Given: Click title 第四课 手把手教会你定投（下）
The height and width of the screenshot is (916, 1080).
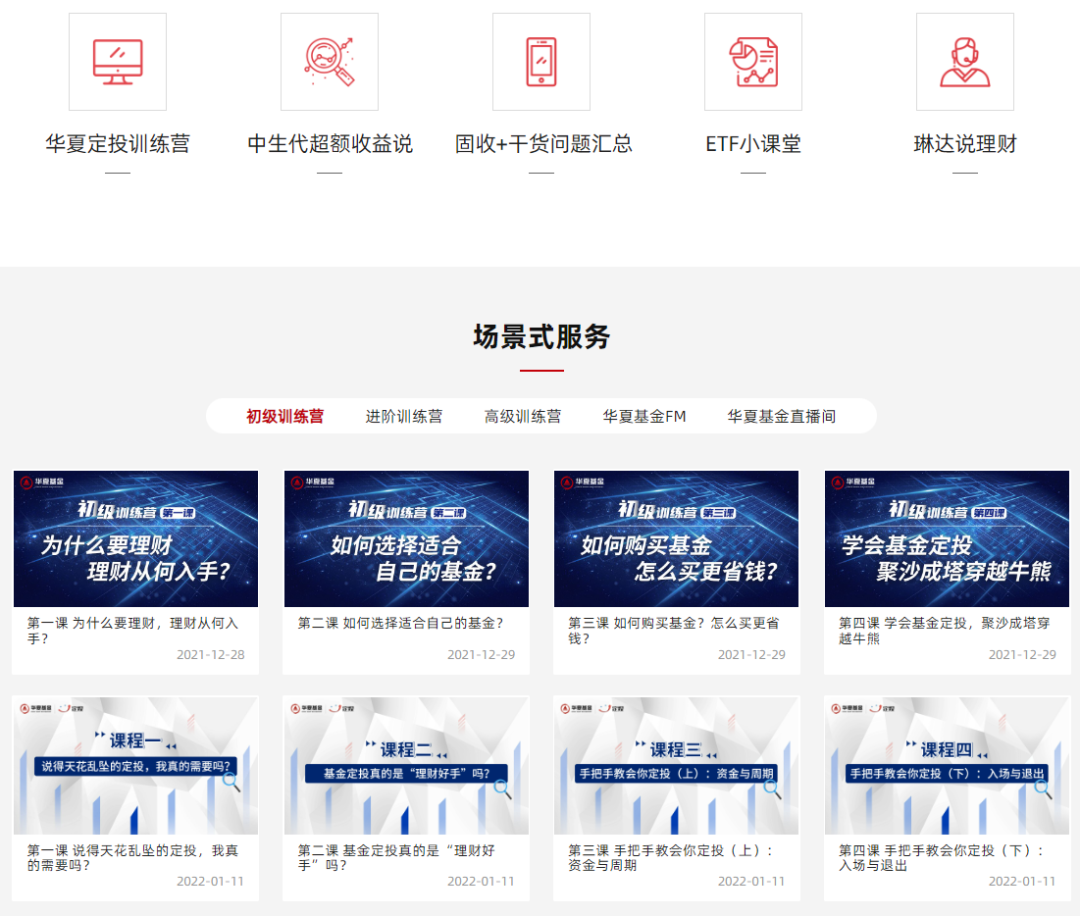Looking at the screenshot, I should (x=941, y=857).
